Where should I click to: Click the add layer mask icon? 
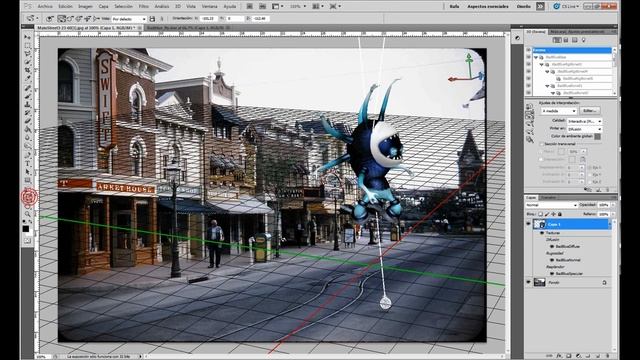coord(569,356)
